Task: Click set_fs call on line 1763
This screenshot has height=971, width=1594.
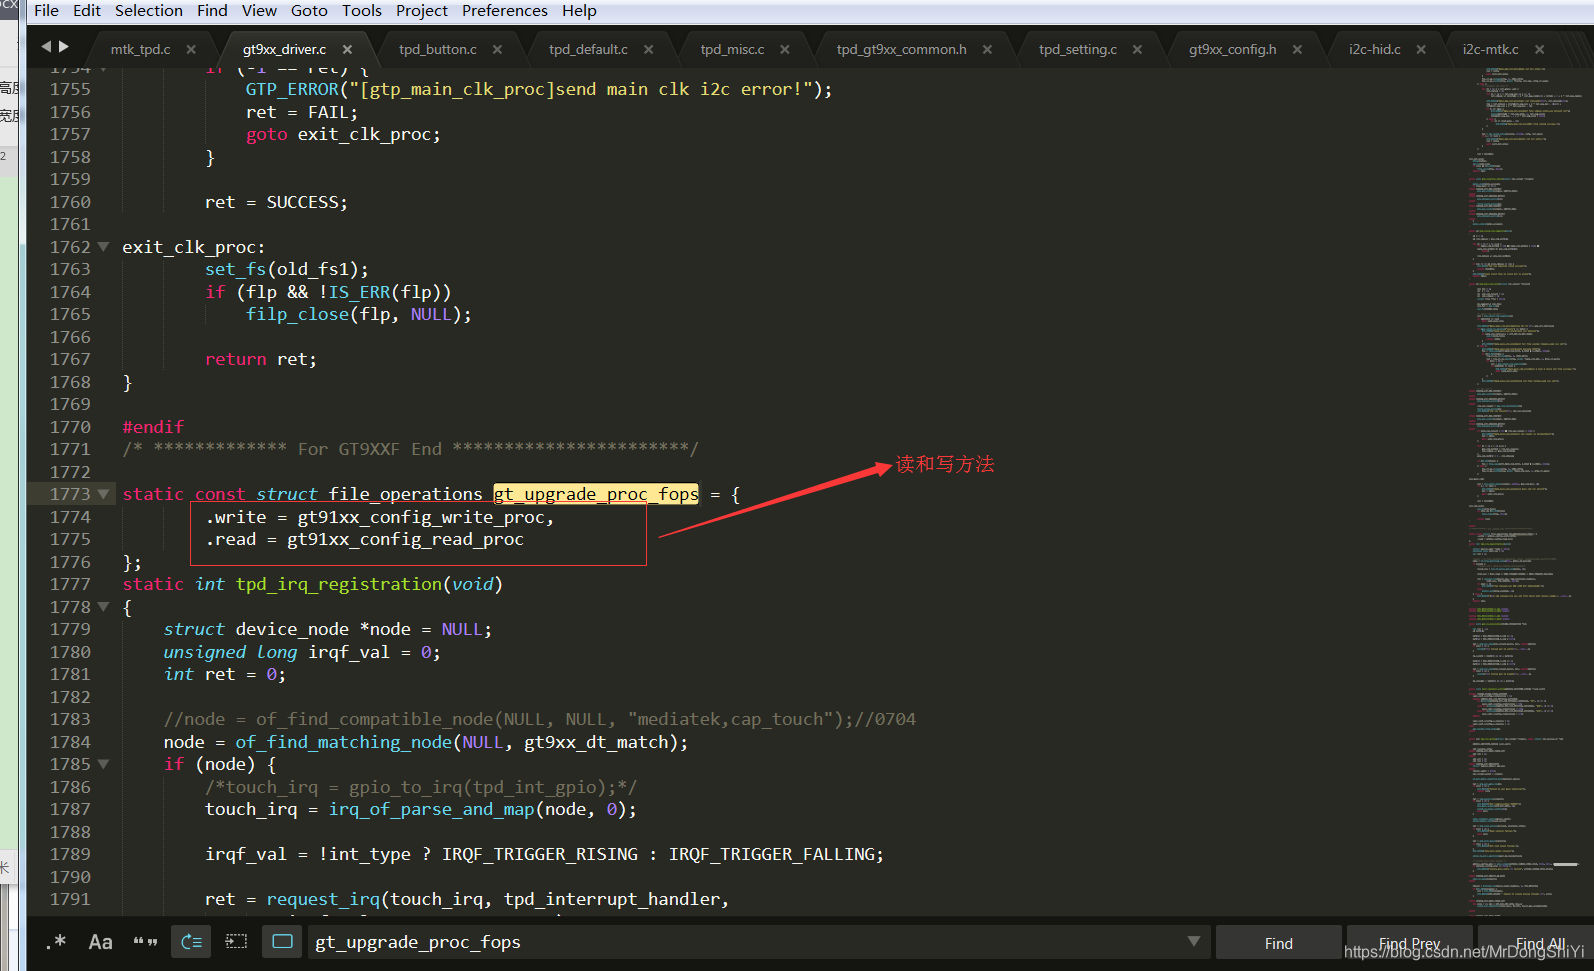Action: click(236, 269)
